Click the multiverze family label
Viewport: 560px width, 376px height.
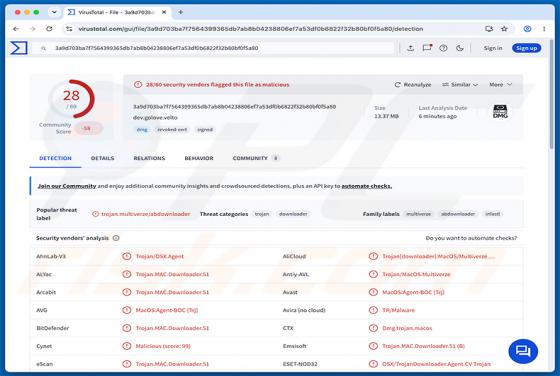click(419, 214)
